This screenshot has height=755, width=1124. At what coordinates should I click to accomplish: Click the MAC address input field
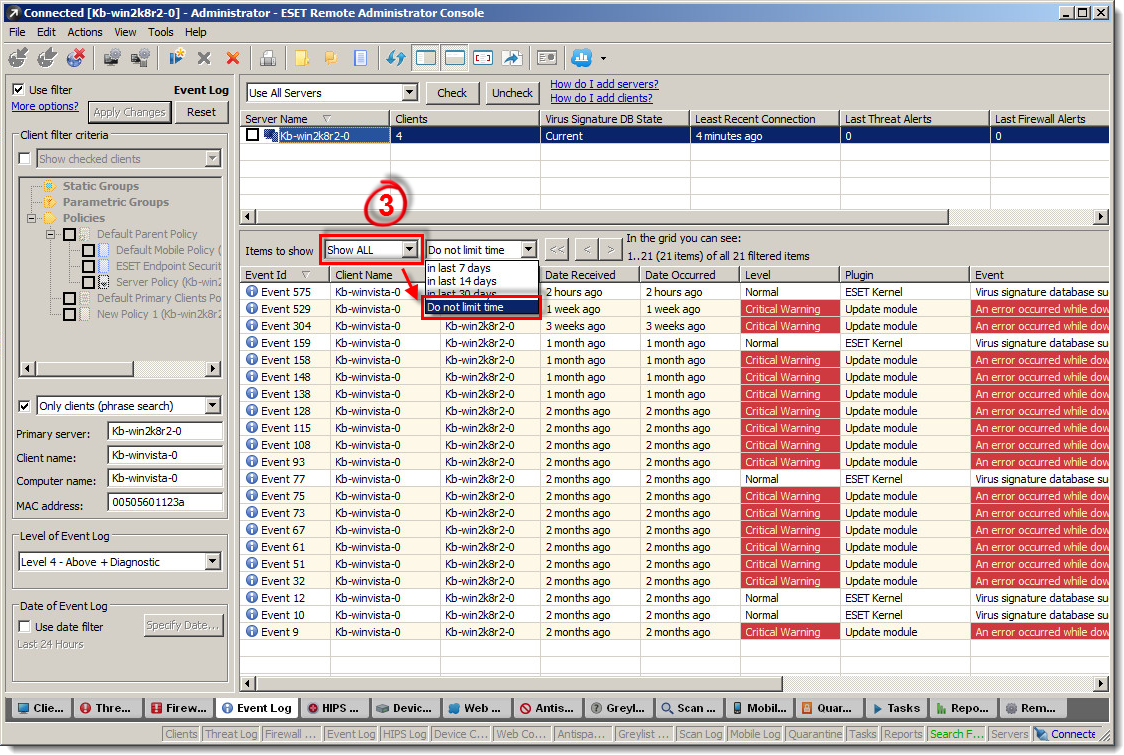pyautogui.click(x=165, y=502)
